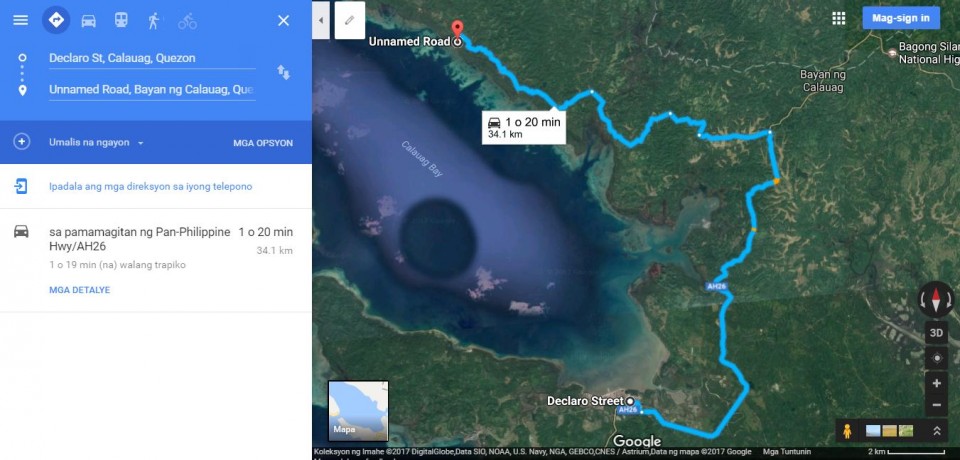Swap origin and destination arrows
The image size is (960, 460).
coord(283,72)
